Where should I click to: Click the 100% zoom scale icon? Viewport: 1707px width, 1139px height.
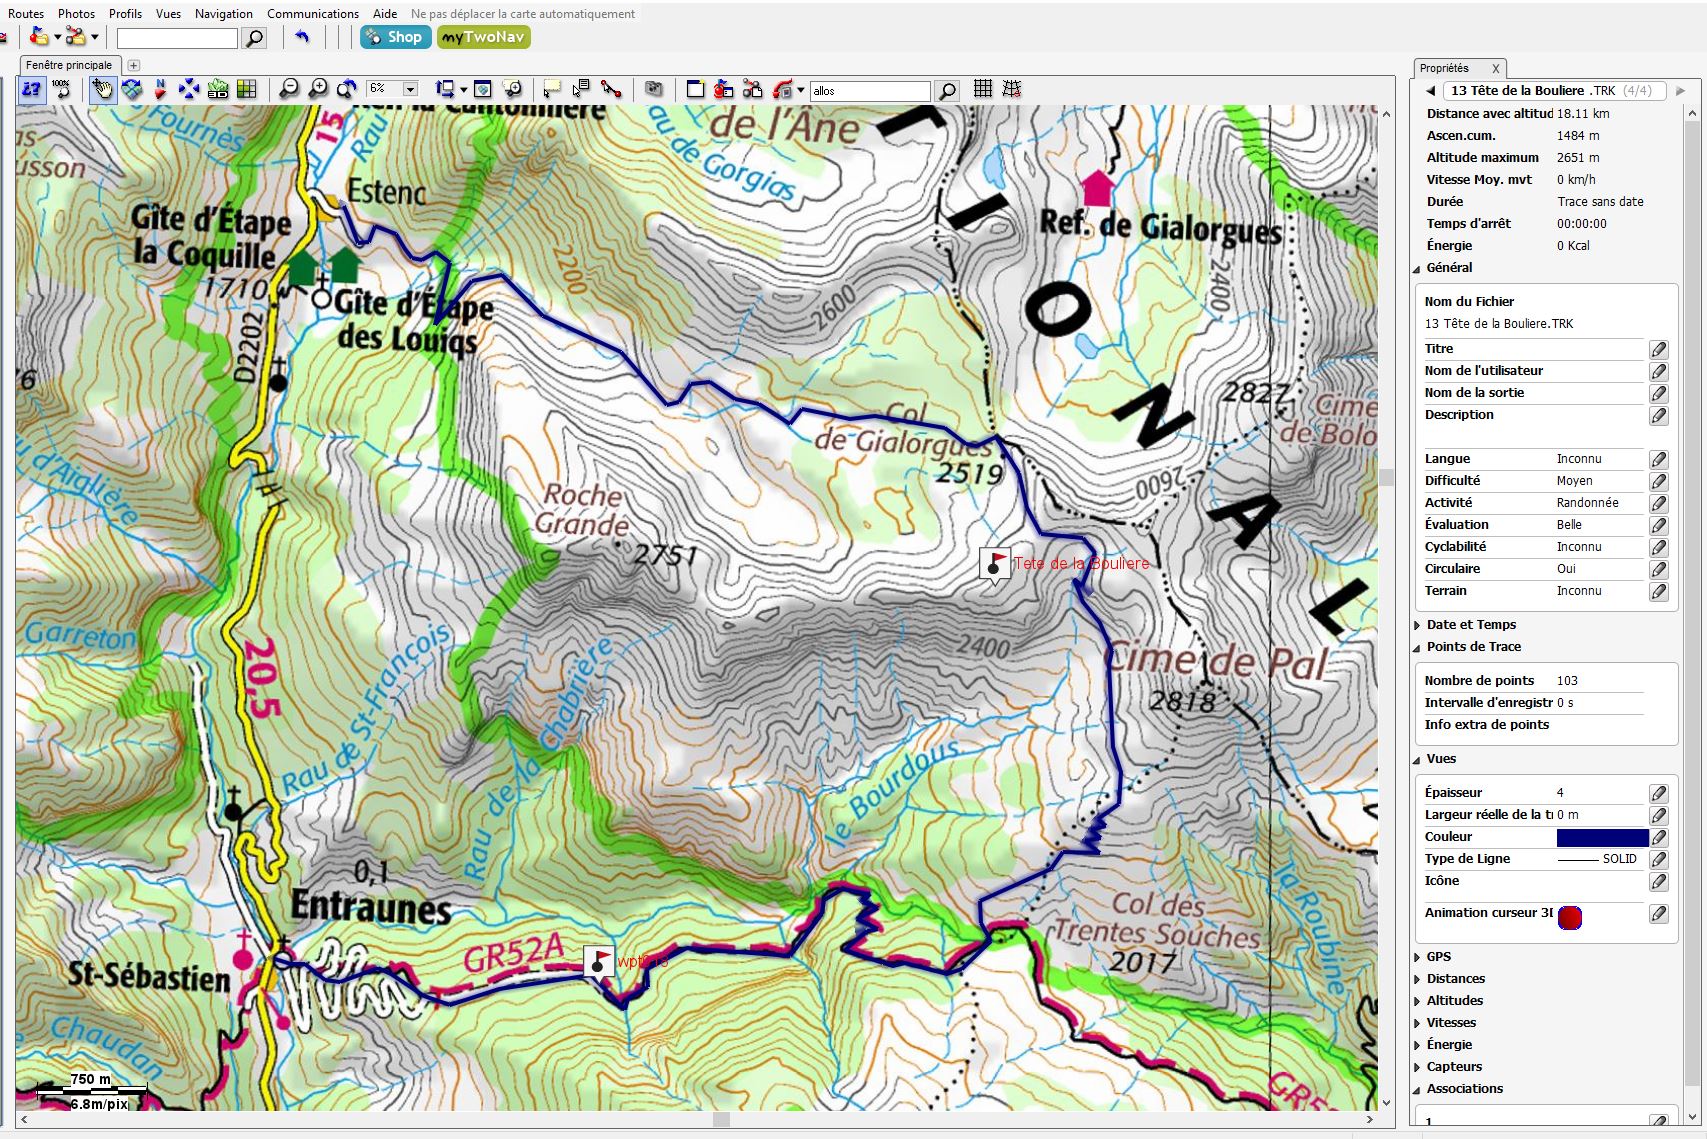[62, 90]
